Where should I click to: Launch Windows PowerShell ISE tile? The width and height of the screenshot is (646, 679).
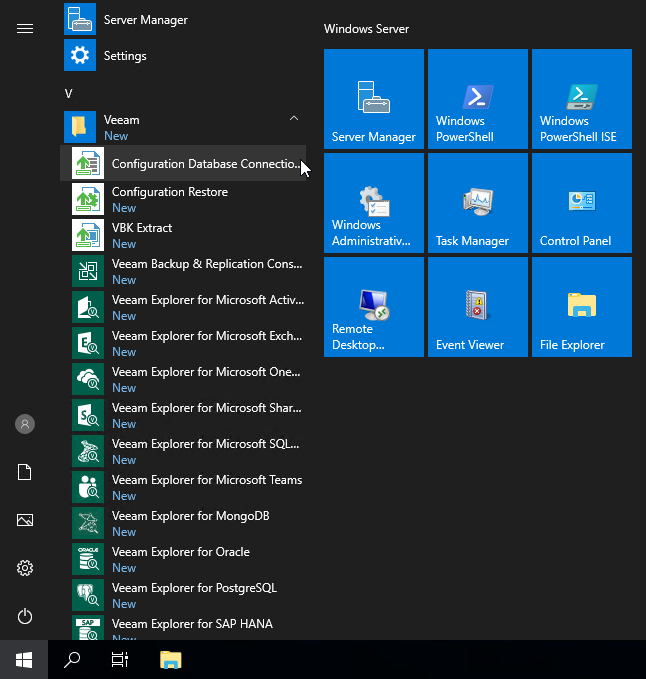pyautogui.click(x=581, y=99)
